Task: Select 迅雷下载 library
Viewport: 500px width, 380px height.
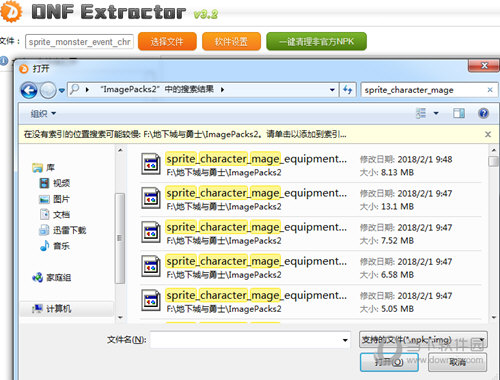Action: point(69,230)
